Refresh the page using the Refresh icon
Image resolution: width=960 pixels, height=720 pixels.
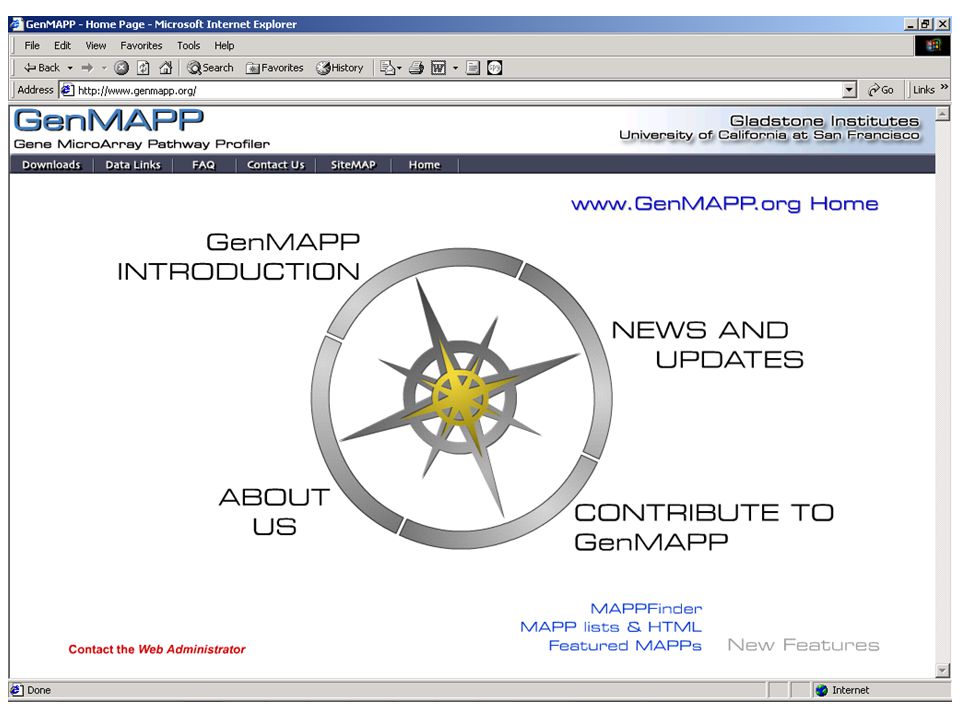click(143, 68)
